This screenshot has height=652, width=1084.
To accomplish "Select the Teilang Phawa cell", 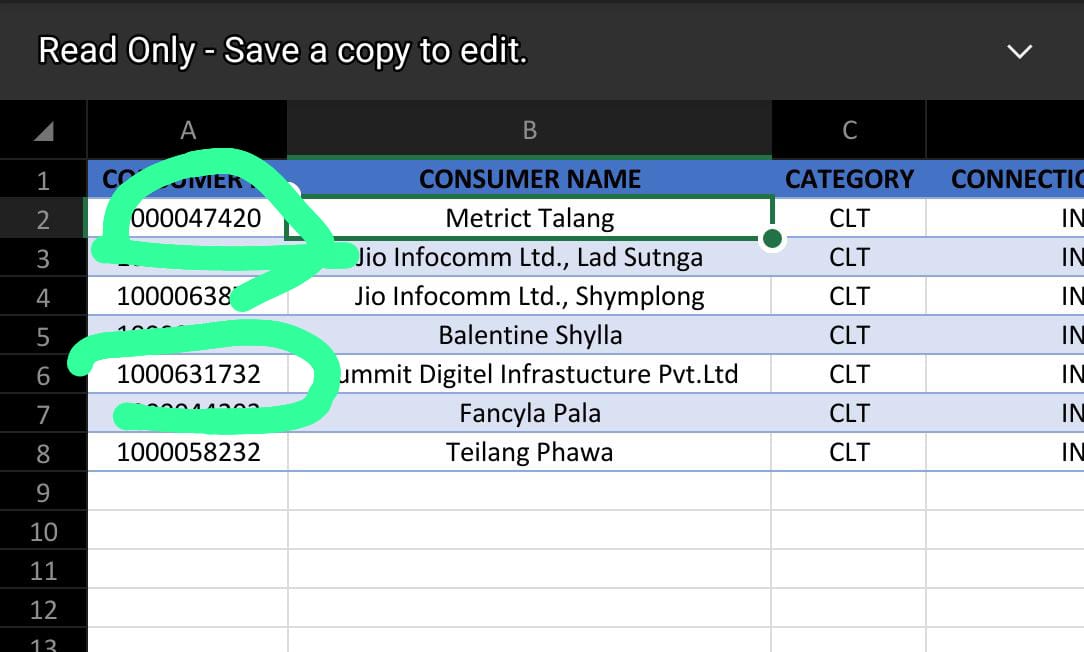I will [x=529, y=452].
